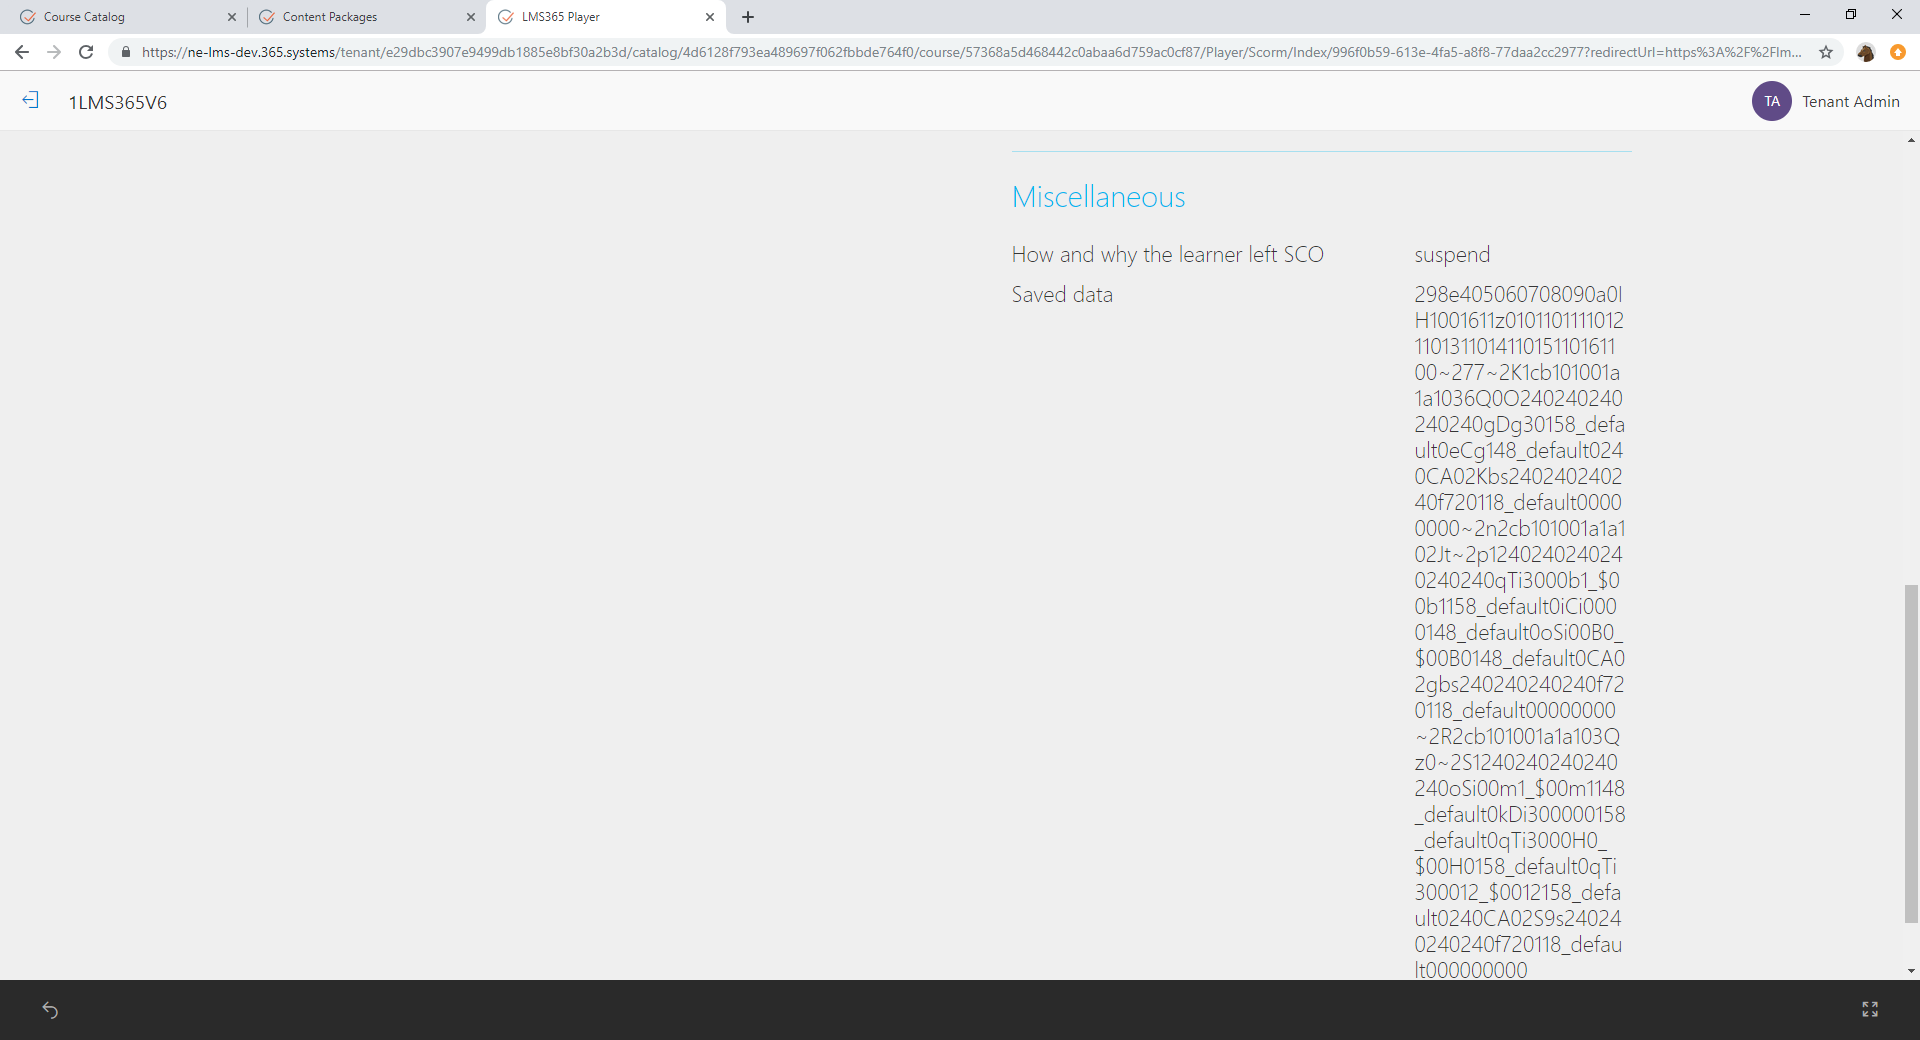This screenshot has height=1040, width=1920.
Task: Click the TA user avatar
Action: click(1771, 101)
